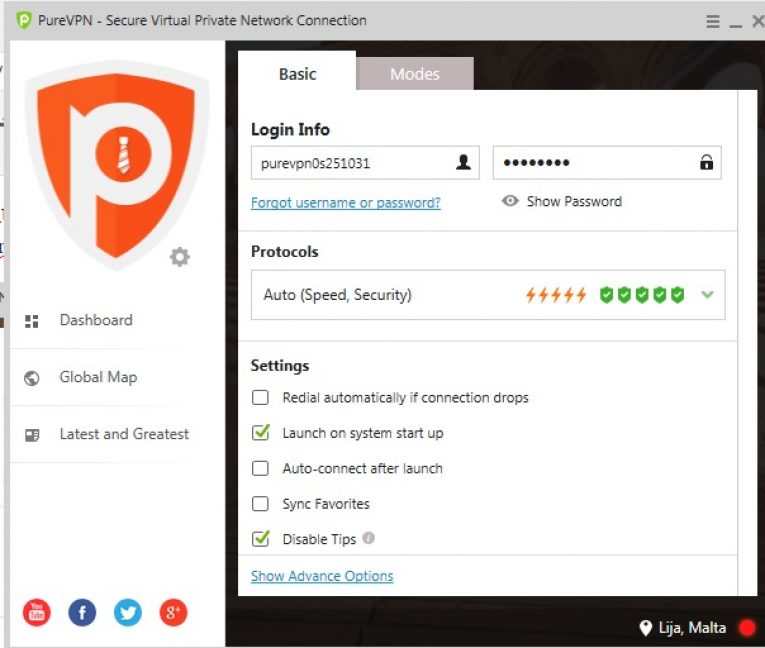Open the Google Plus icon
Viewport: 765px width, 648px height.
tap(173, 613)
